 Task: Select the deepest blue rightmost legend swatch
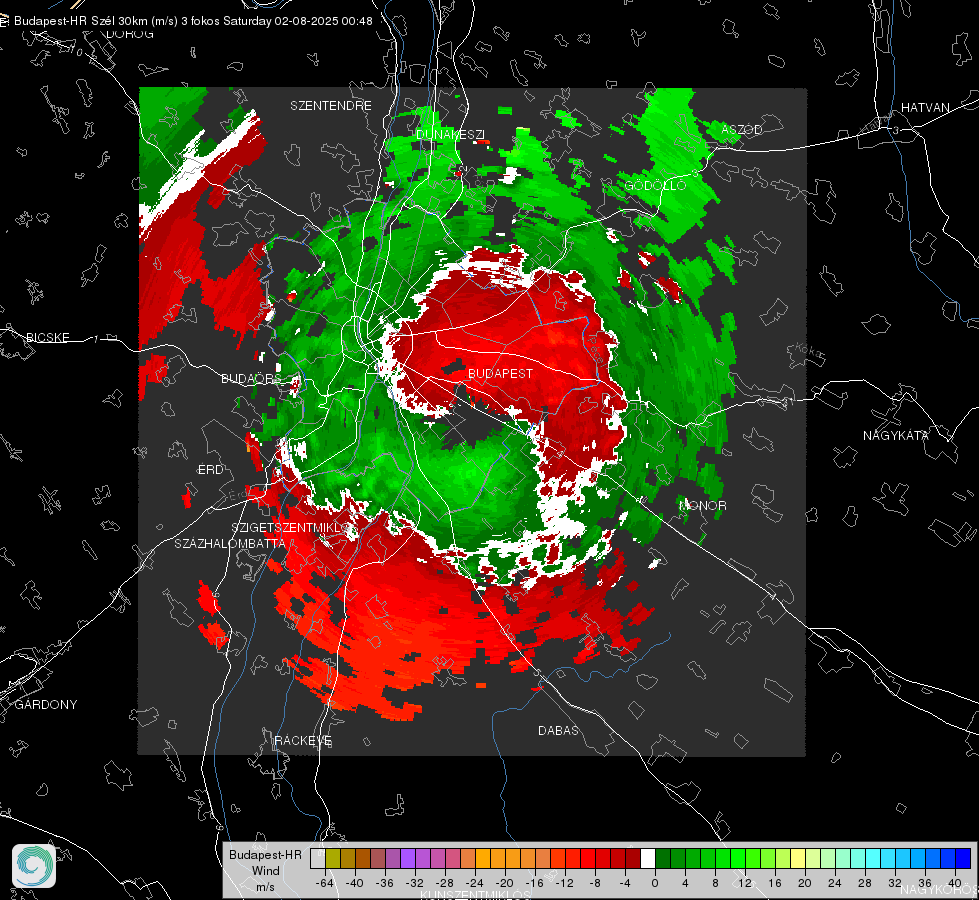tap(963, 859)
